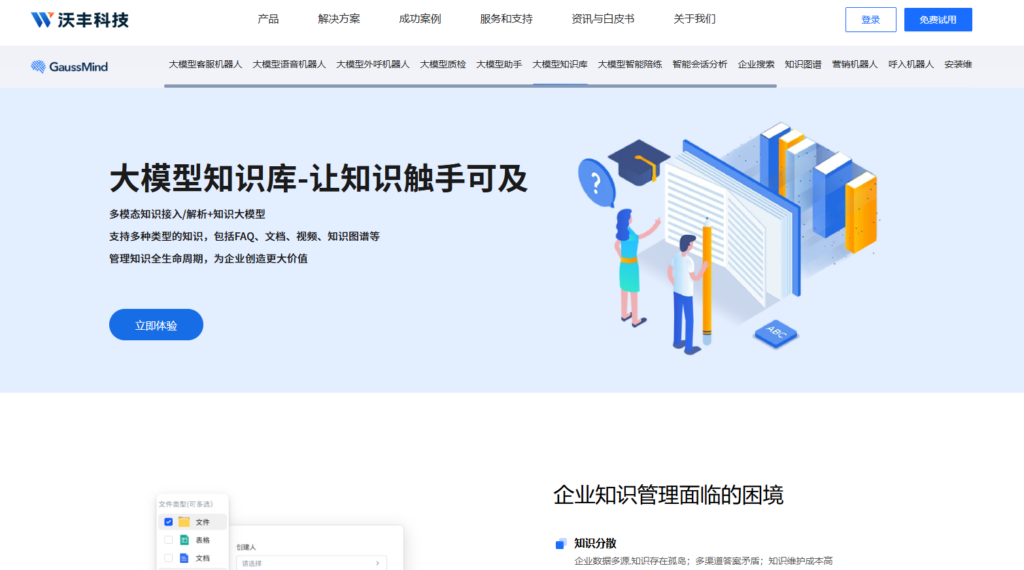Click the green 表格 spreadsheet icon
This screenshot has width=1024, height=570.
(x=184, y=540)
